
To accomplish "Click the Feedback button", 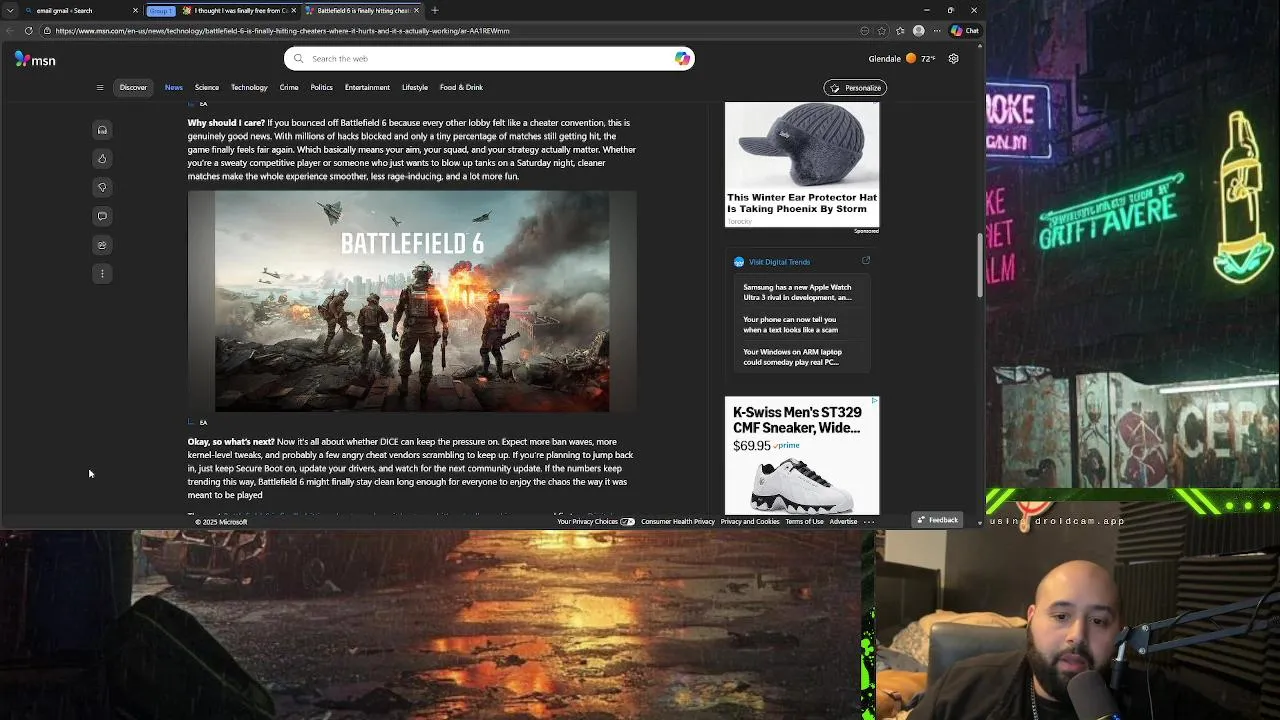I will (937, 520).
